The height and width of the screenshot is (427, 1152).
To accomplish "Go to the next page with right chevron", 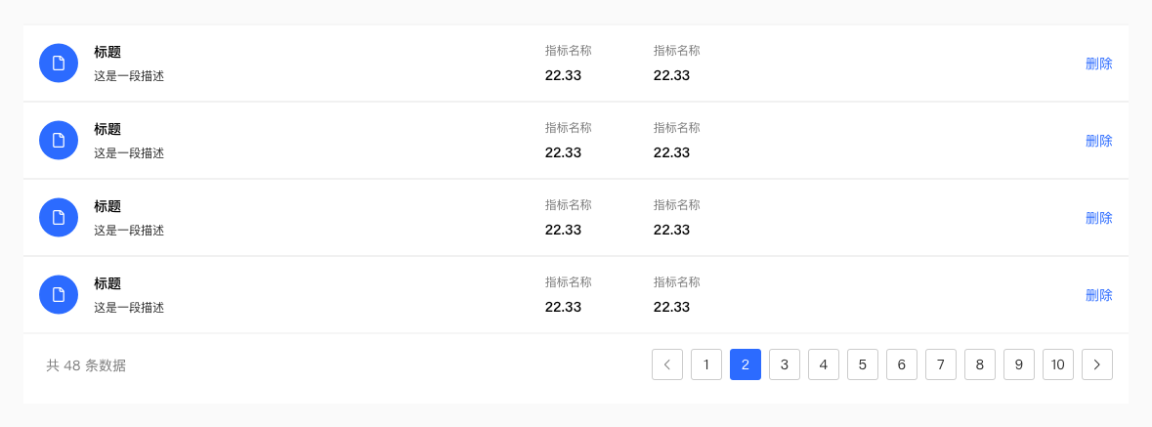I will (x=1097, y=365).
